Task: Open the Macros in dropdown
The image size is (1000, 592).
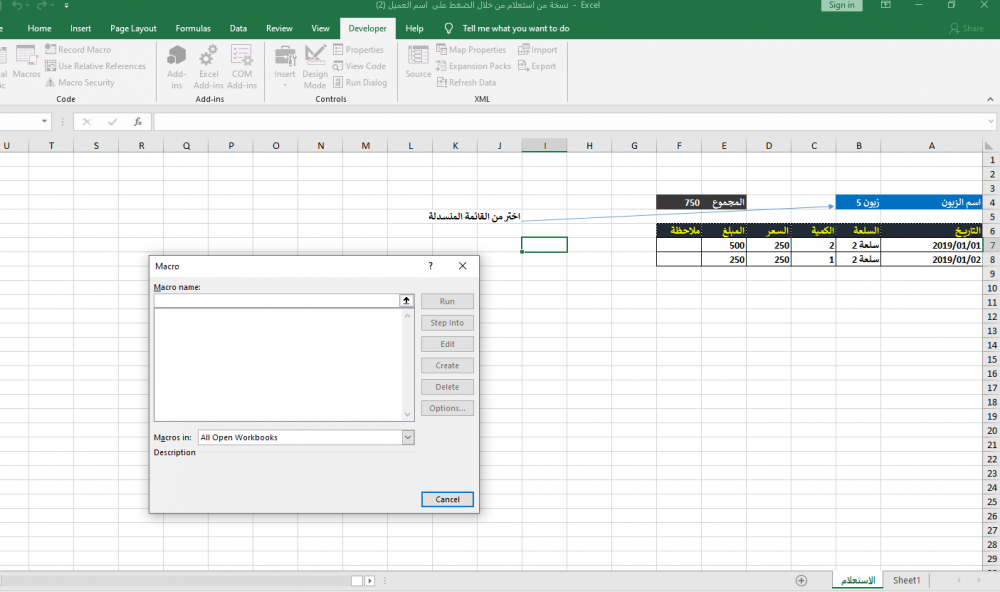Action: point(408,437)
